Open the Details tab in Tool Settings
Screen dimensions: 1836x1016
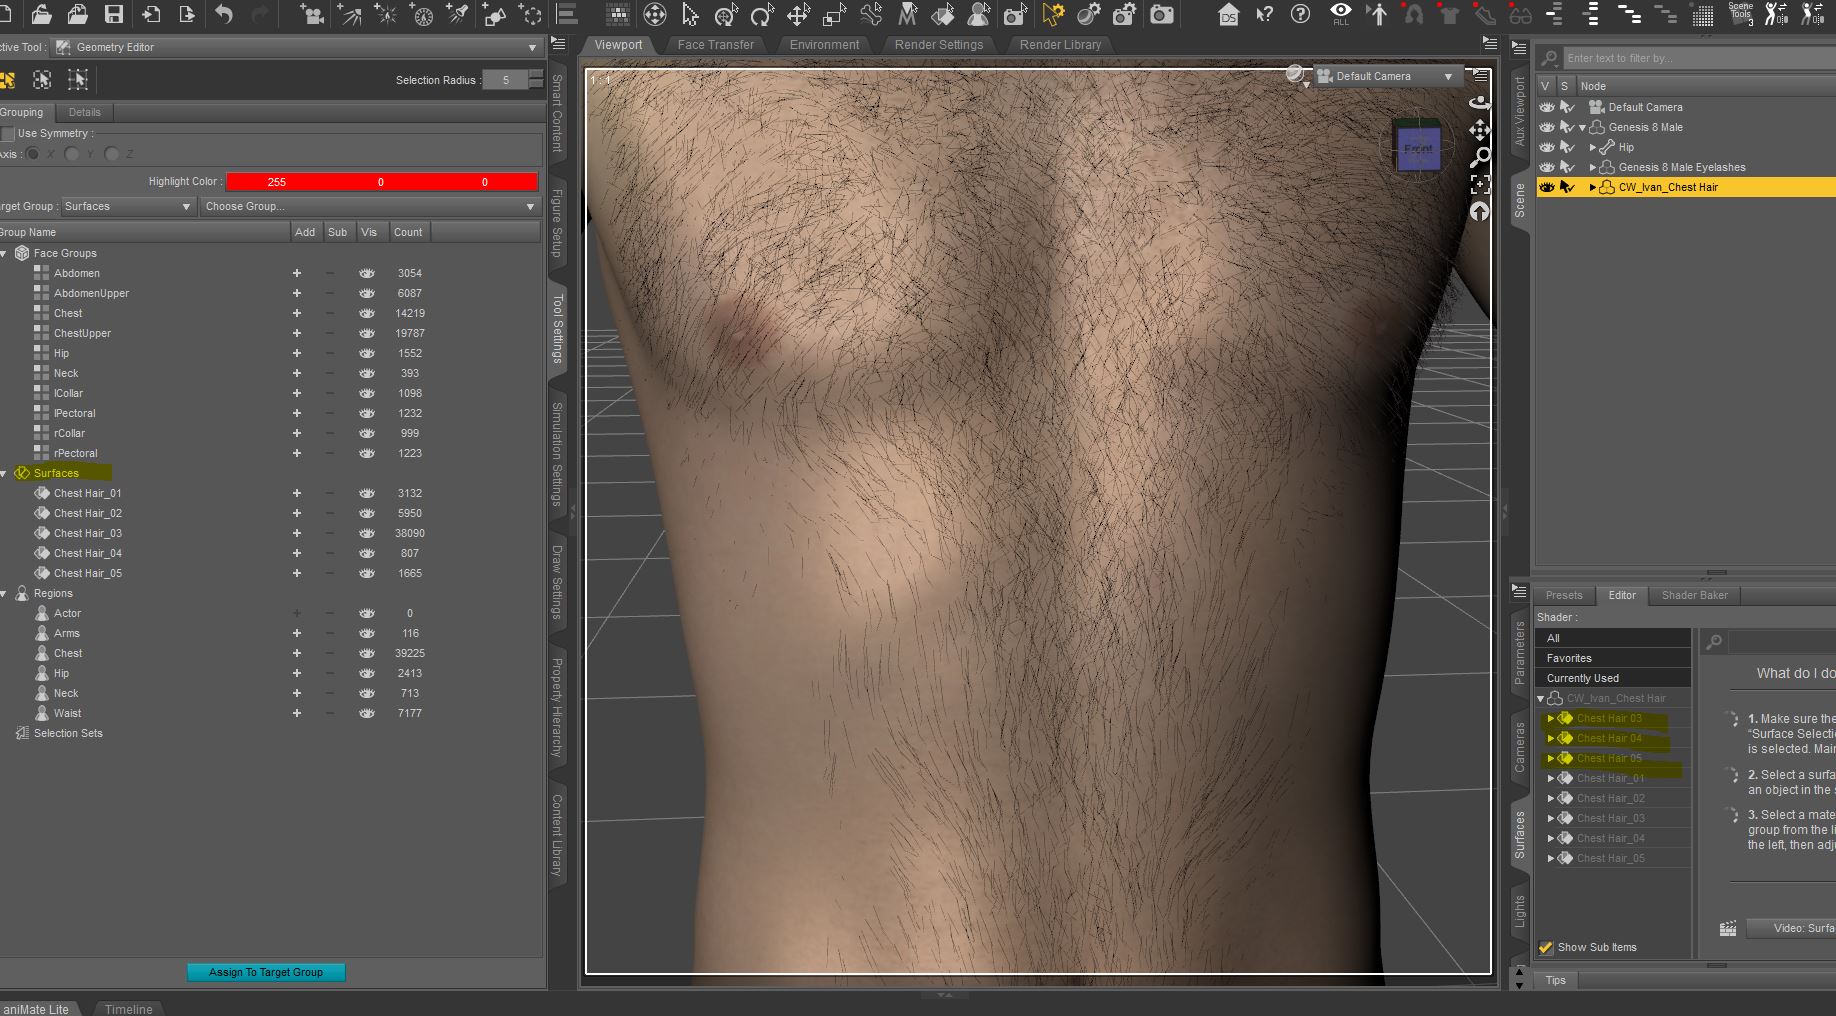85,112
